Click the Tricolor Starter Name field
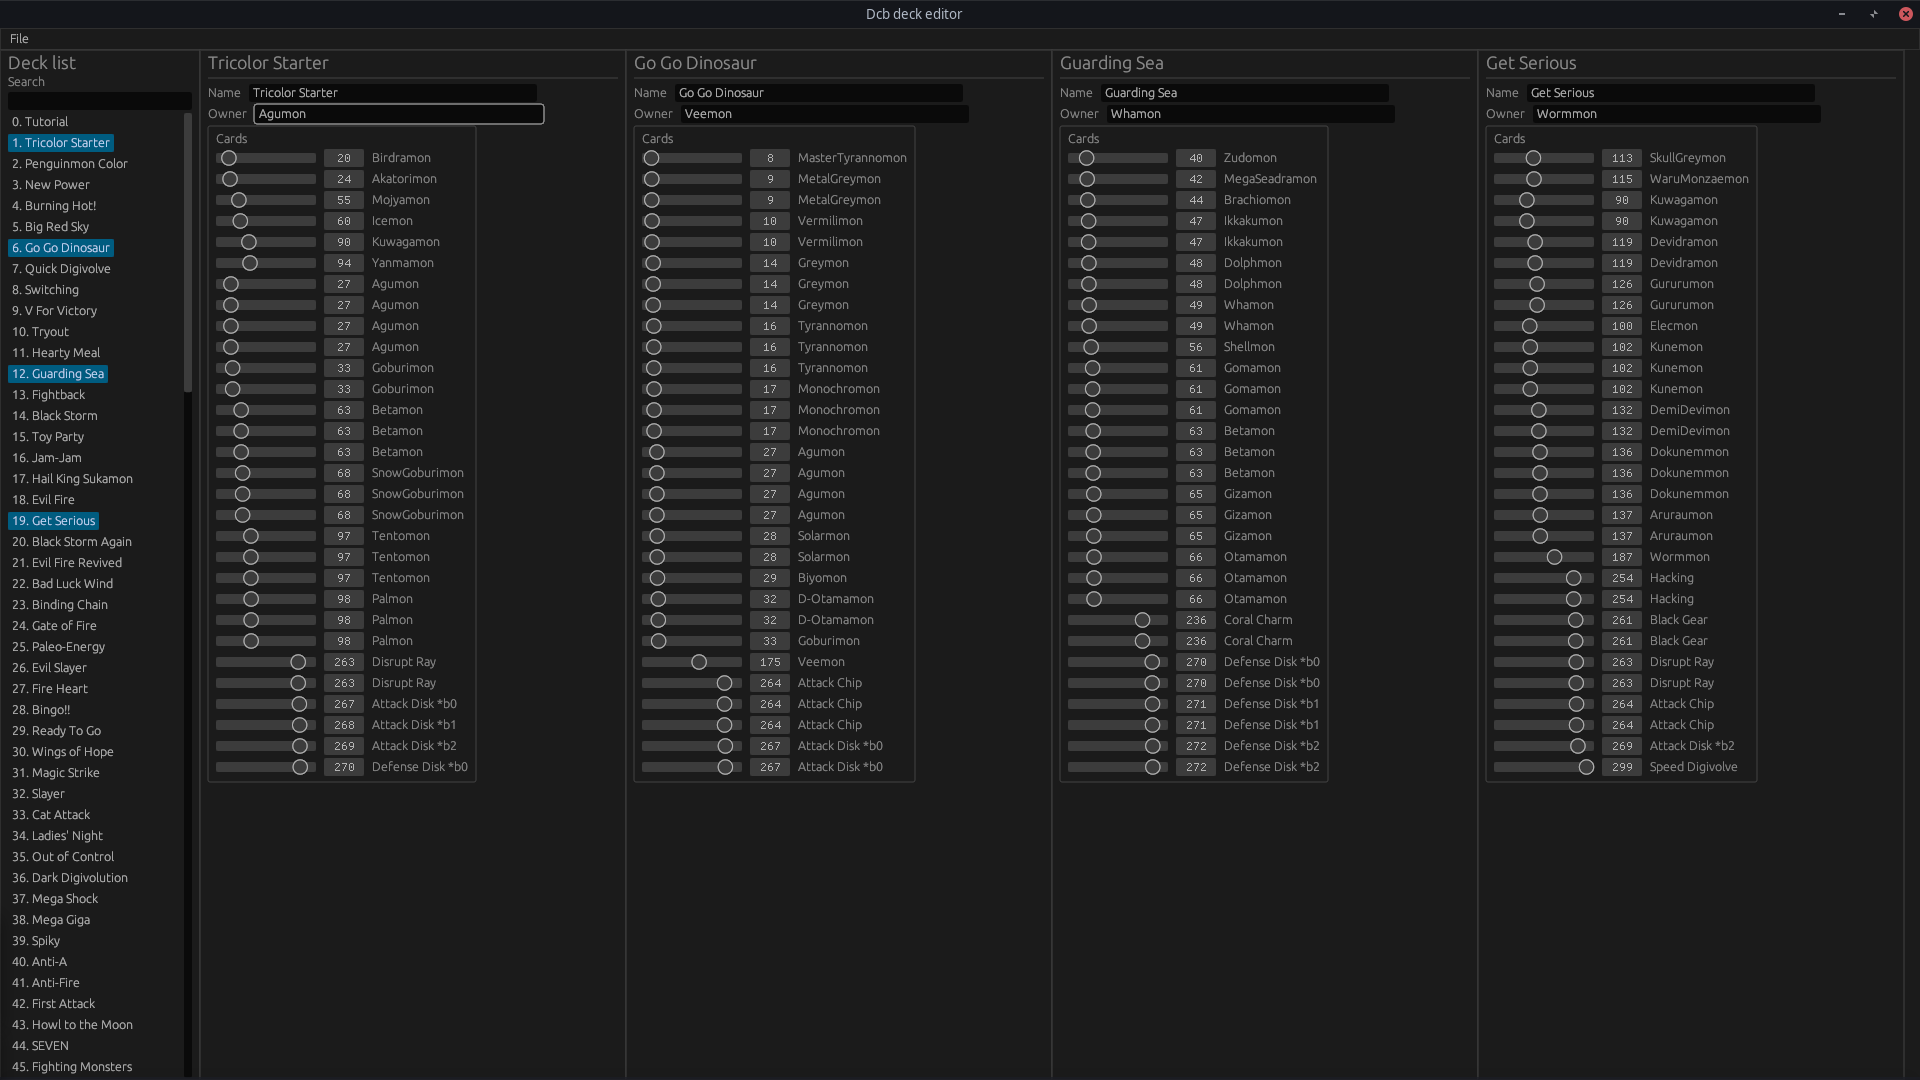This screenshot has height=1080, width=1920. [x=392, y=93]
